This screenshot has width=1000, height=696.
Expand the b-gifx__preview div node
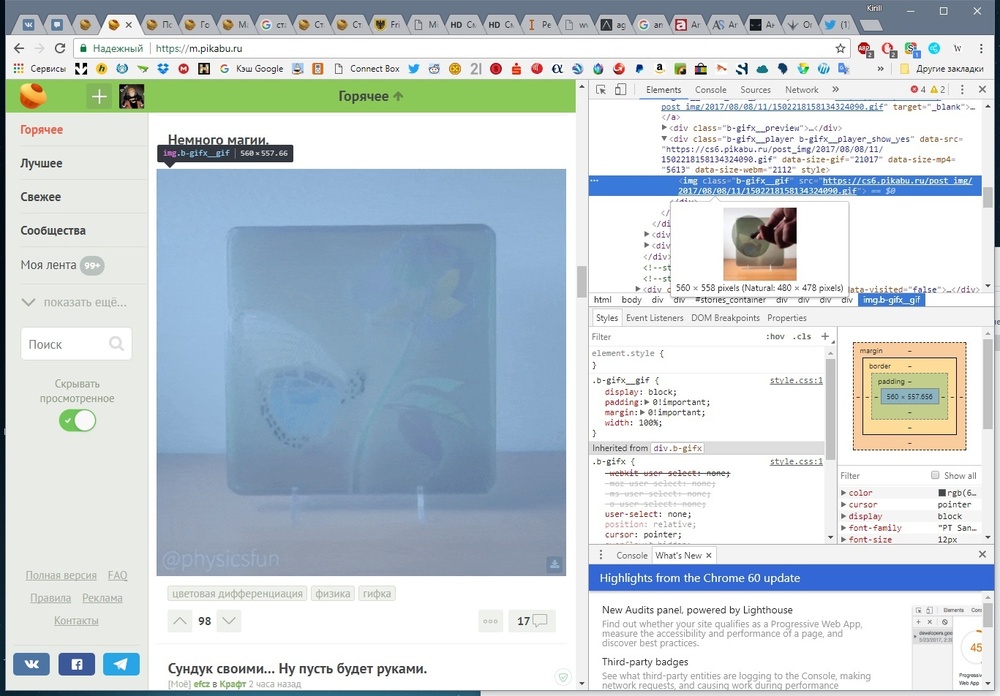(666, 128)
